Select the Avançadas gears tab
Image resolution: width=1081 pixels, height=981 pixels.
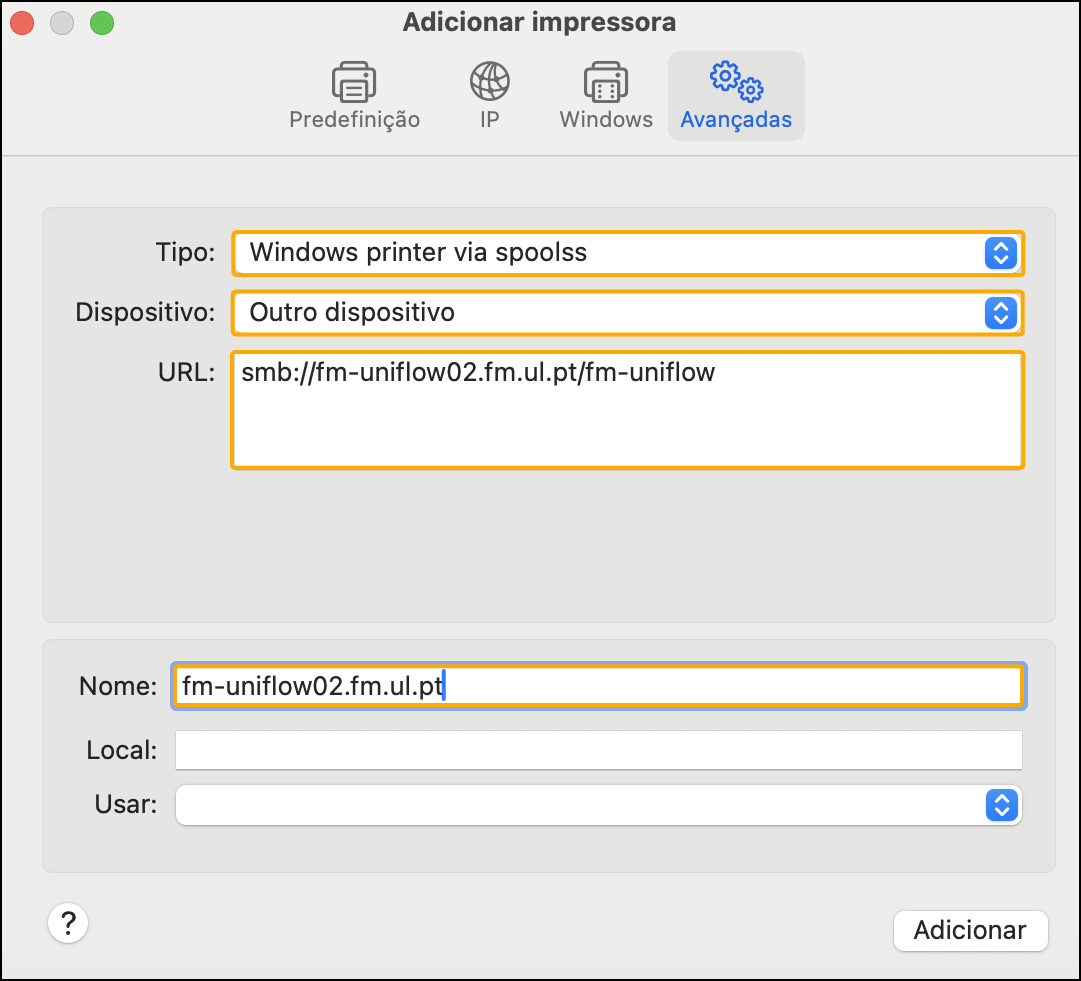coord(736,96)
